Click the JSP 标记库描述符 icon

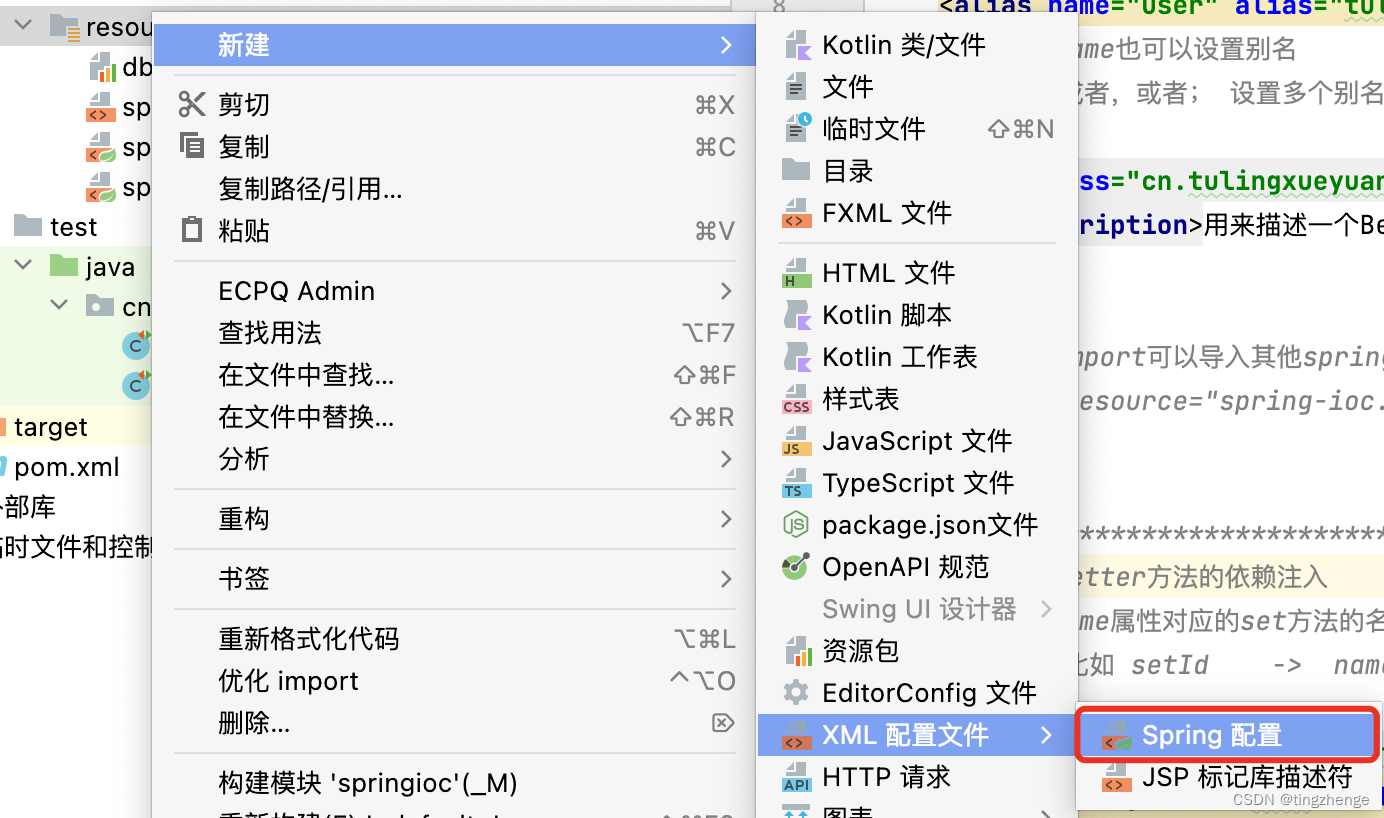click(1116, 777)
